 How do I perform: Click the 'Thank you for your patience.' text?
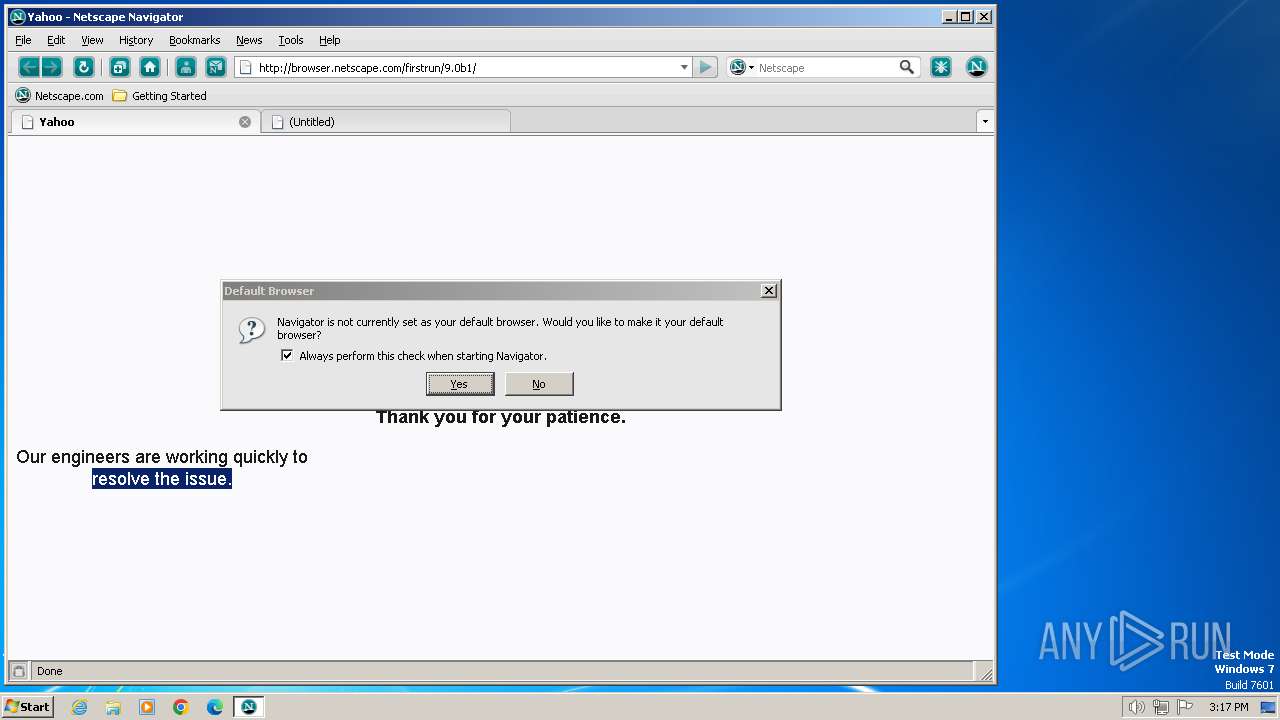point(501,417)
